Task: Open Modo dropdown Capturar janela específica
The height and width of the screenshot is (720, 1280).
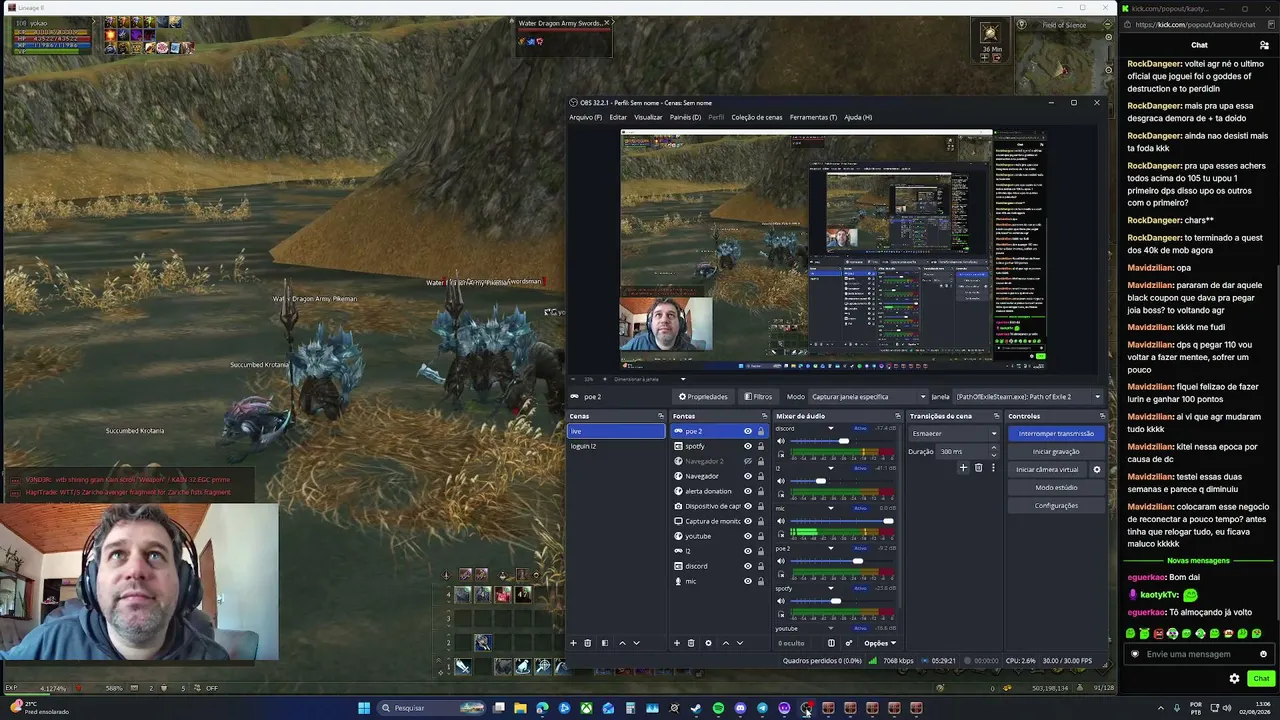Action: [866, 397]
